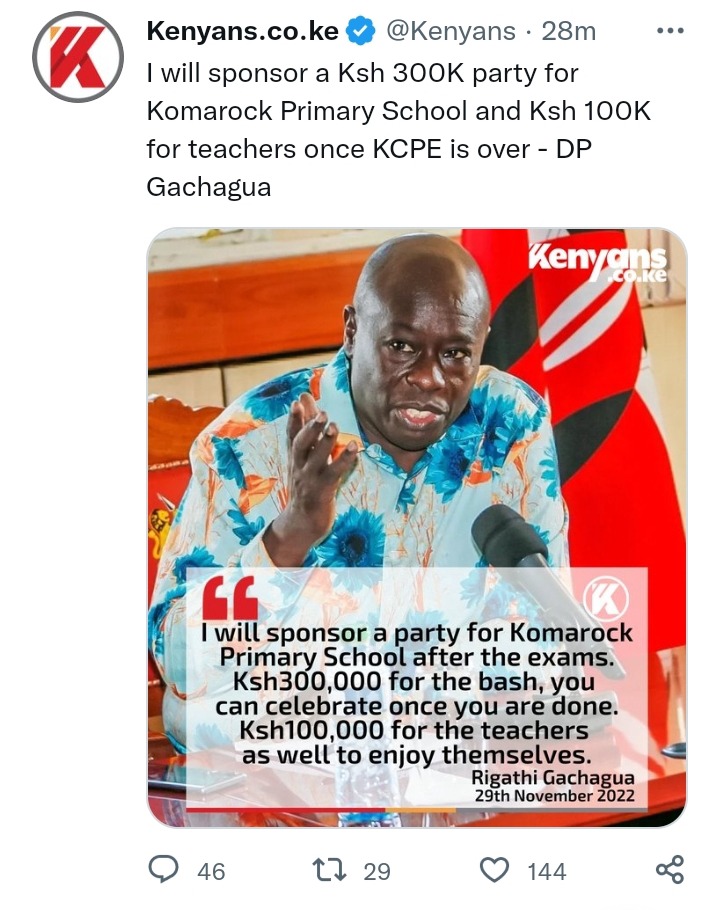This screenshot has height=910, width=720.
Task: View the 29 retweets count
Action: coord(377,871)
